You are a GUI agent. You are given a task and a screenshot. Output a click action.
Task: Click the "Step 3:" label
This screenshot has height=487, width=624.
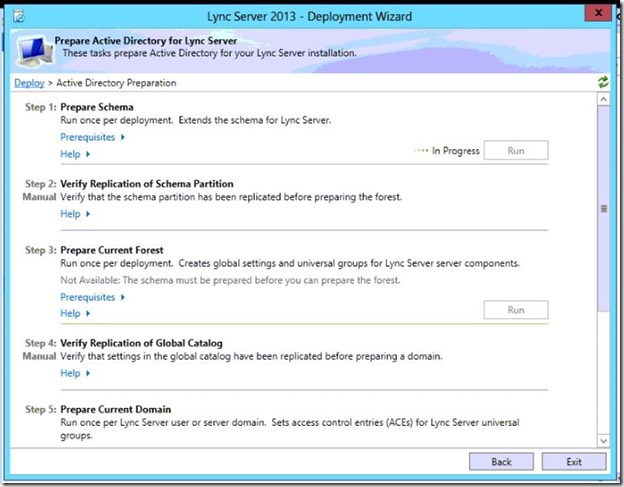pyautogui.click(x=41, y=250)
